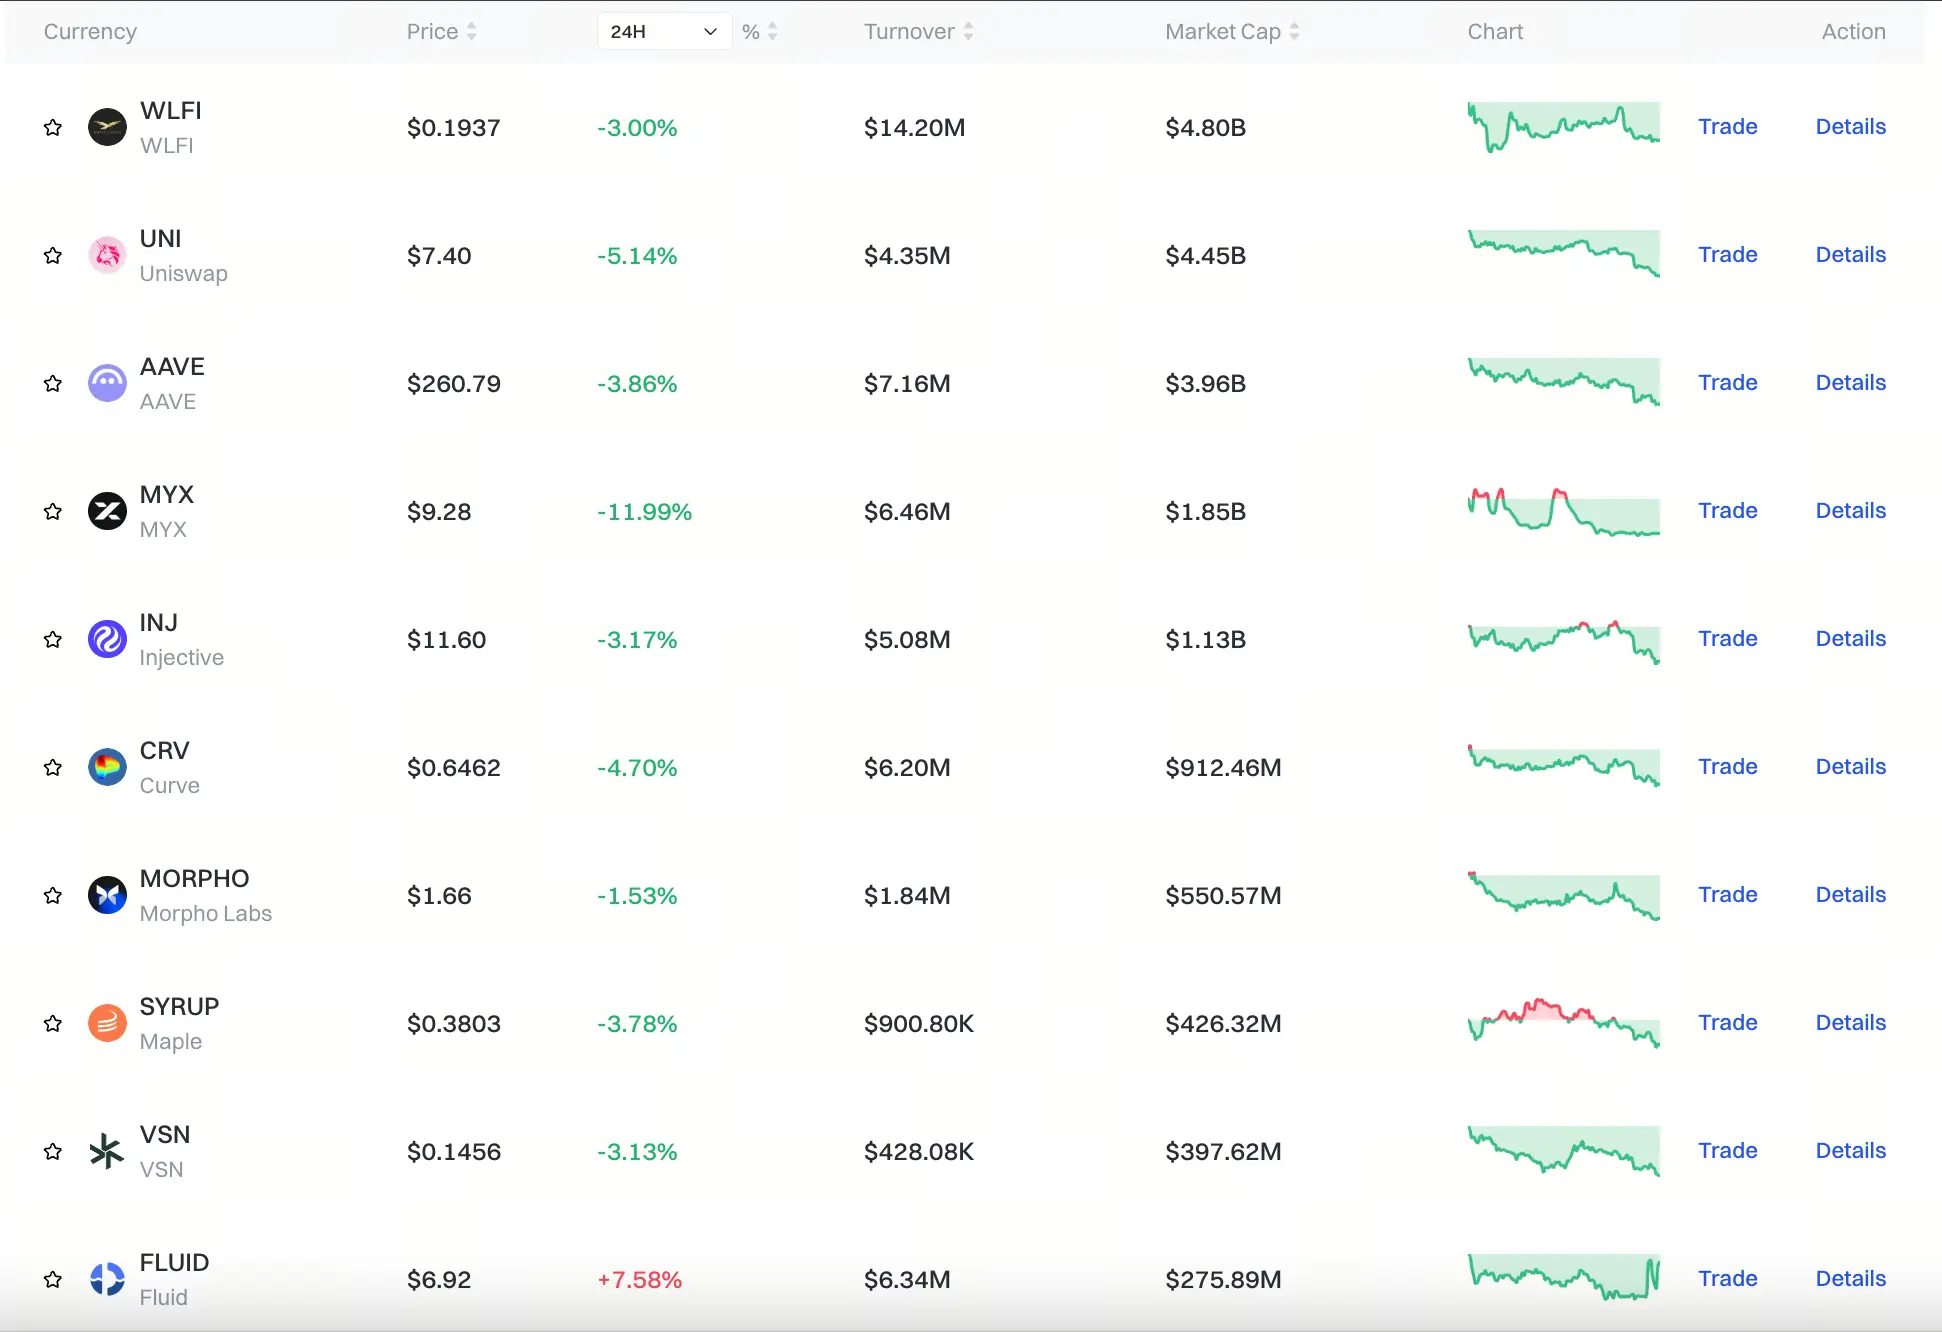Favorite VSN using the star icon

click(x=53, y=1151)
